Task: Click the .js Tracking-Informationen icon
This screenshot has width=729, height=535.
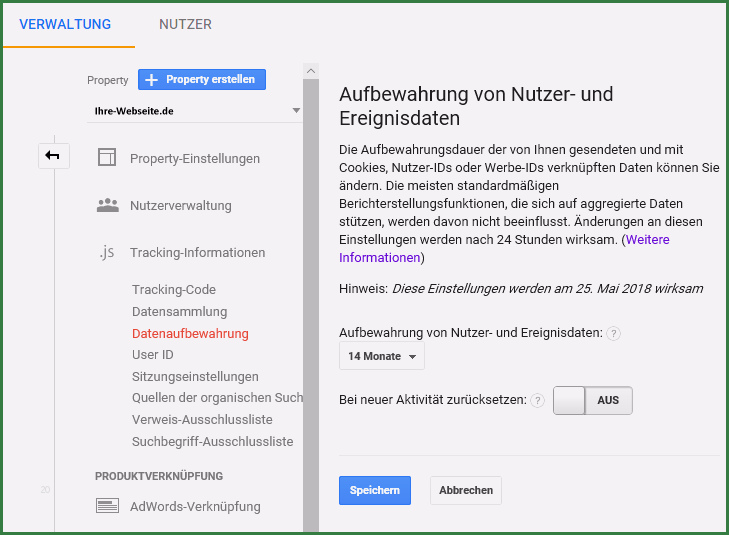Action: pos(107,253)
